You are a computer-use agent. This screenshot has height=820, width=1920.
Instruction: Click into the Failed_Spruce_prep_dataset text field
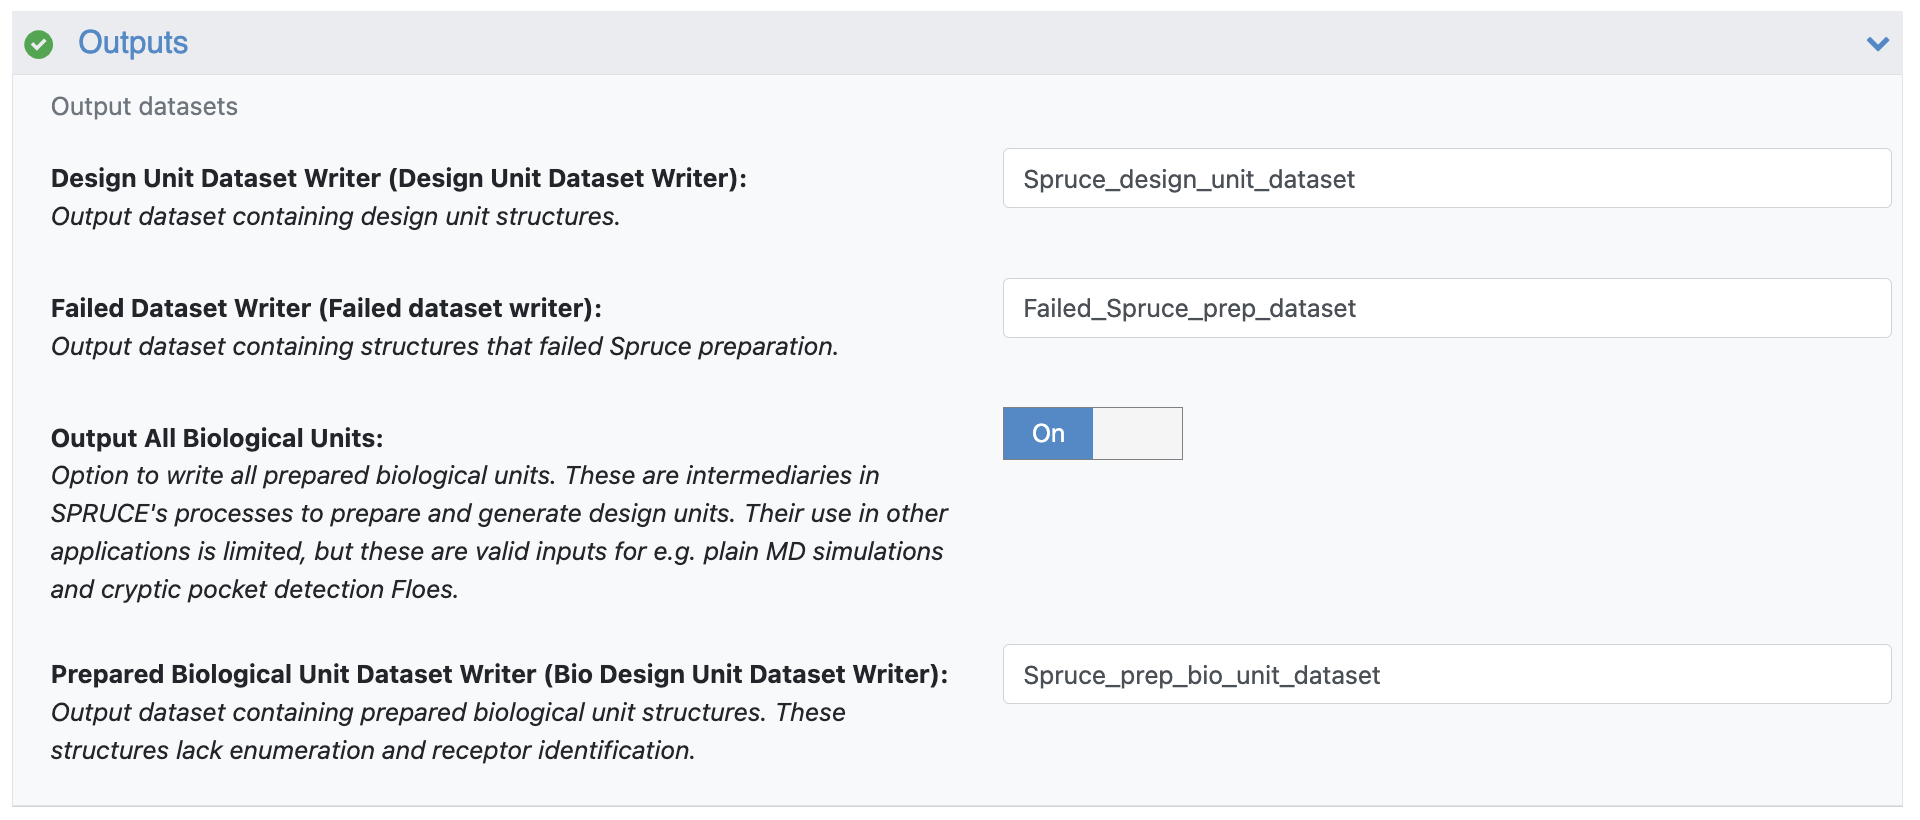pos(1446,308)
